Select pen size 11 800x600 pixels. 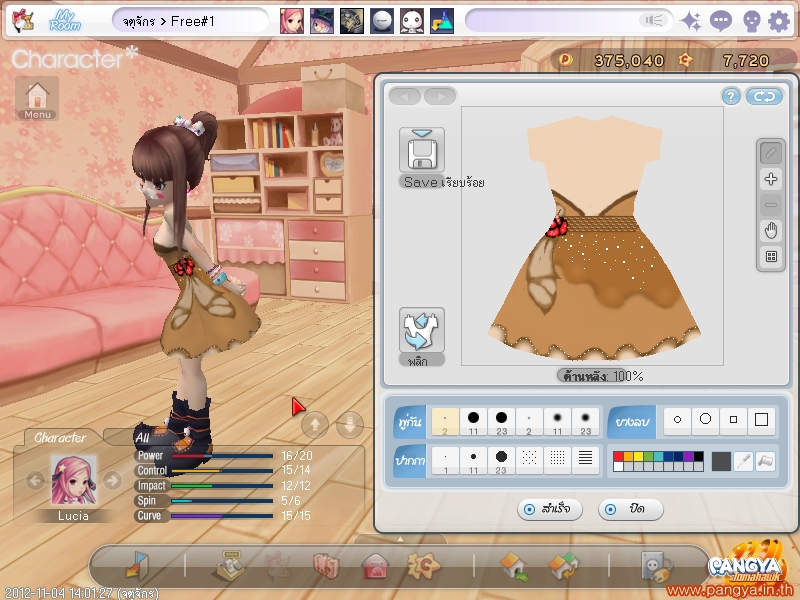click(473, 461)
